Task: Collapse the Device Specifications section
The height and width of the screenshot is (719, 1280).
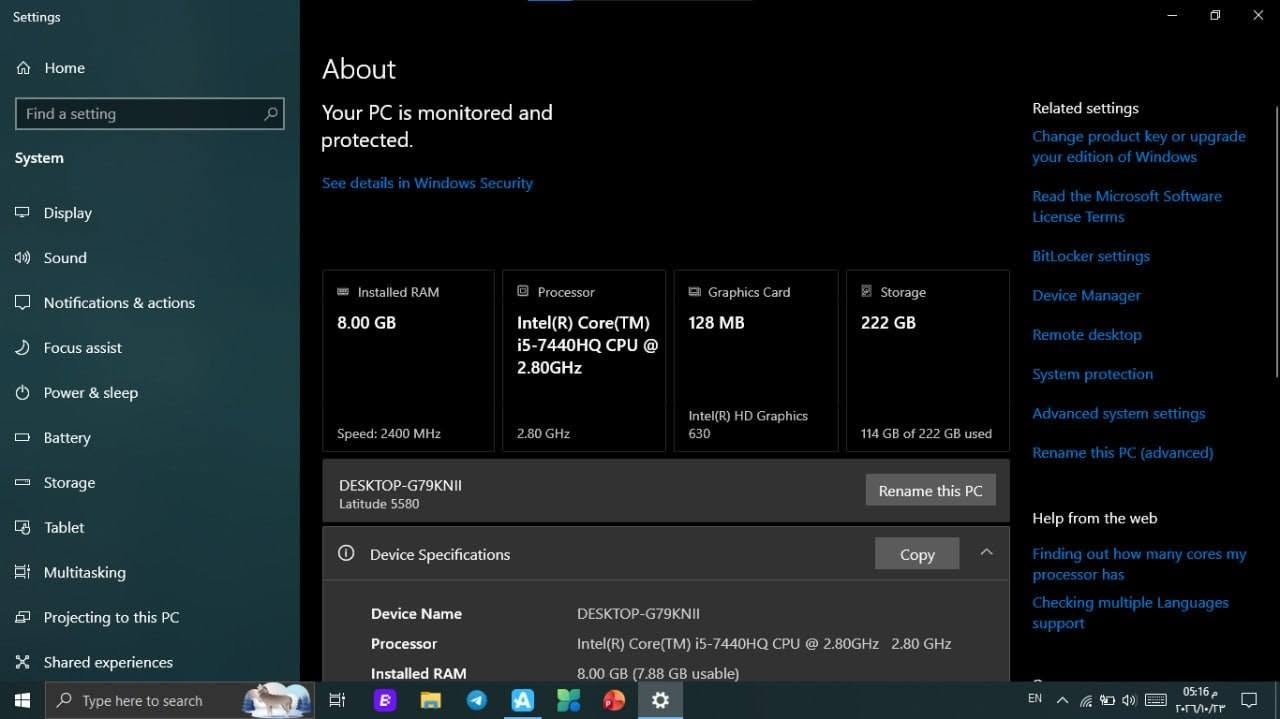Action: [986, 552]
